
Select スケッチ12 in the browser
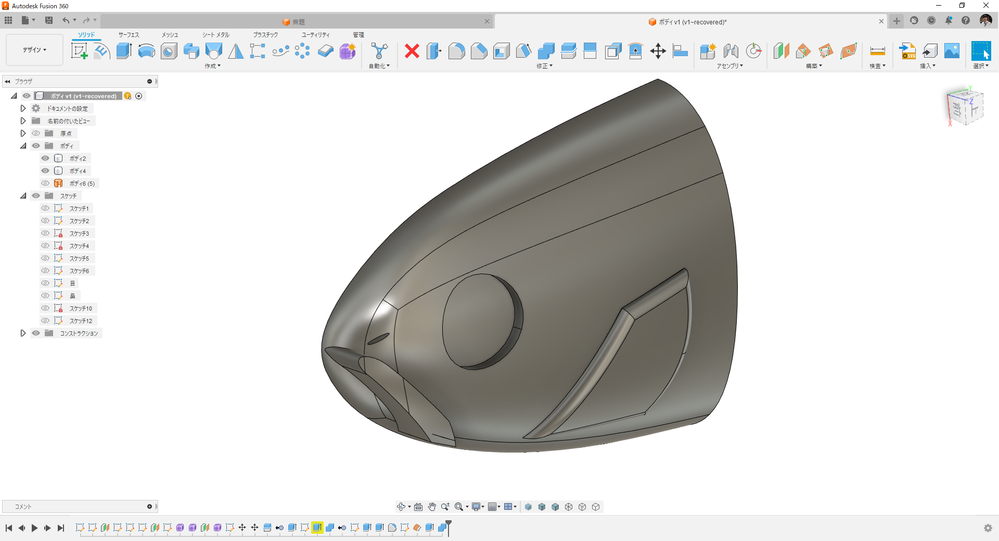point(80,321)
